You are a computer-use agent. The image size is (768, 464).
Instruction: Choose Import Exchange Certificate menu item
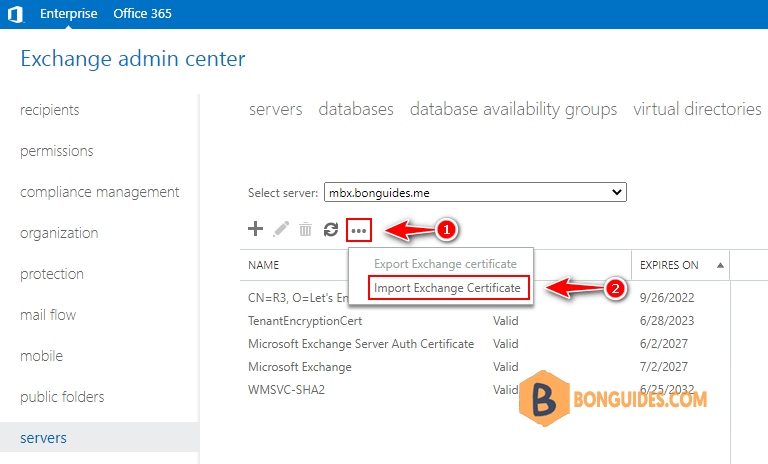click(447, 288)
